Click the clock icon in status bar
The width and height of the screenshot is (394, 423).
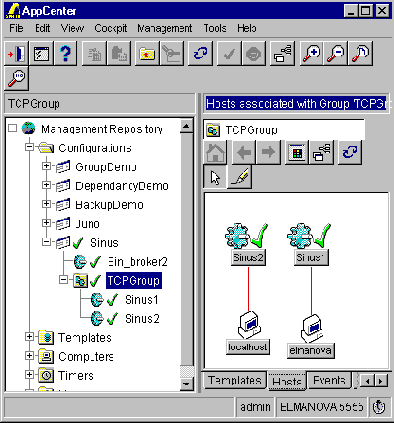click(x=379, y=407)
